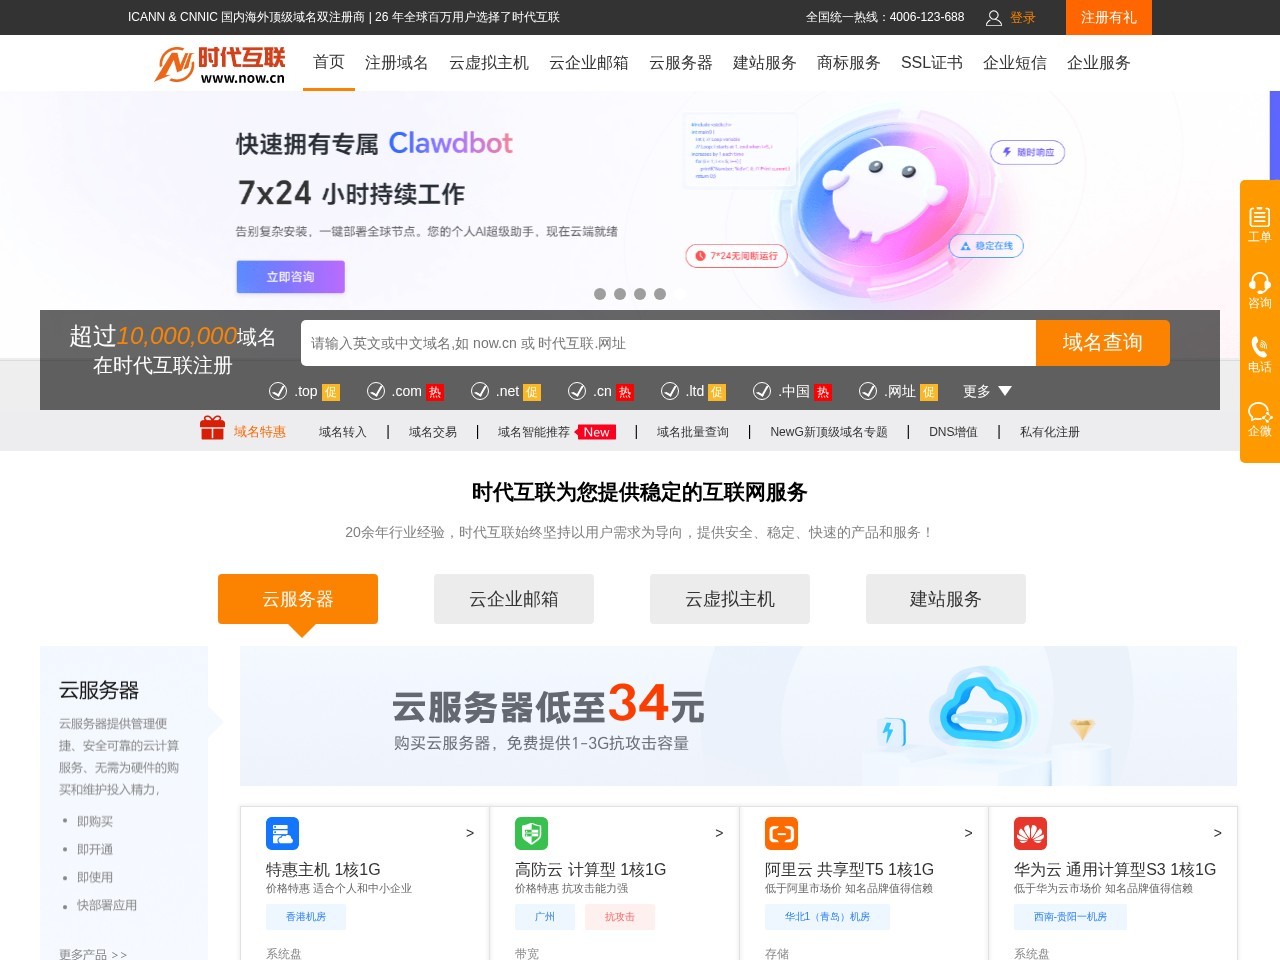Check the .cn domain extension
1280x960 pixels.
(x=577, y=391)
